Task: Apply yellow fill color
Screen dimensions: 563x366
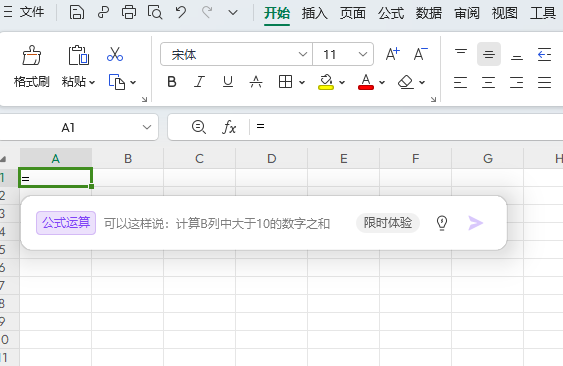Action: click(326, 82)
